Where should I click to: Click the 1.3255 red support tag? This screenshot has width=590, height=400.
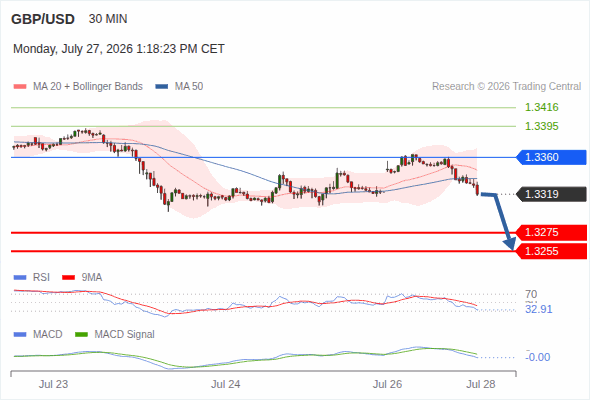click(551, 251)
